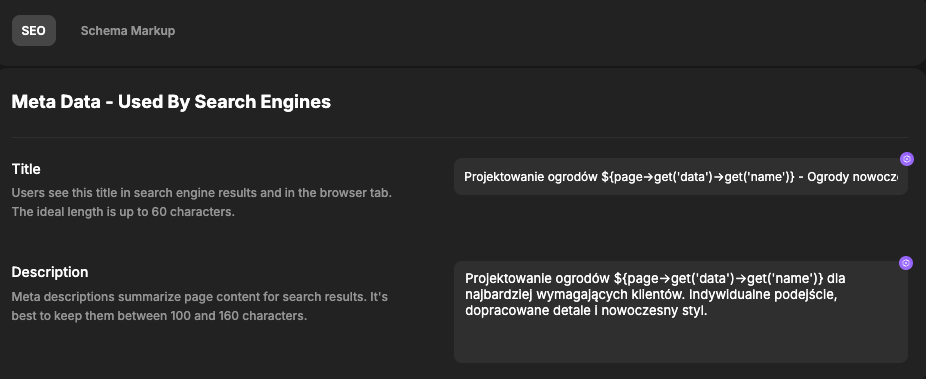Place cursor on 'Projektowanie' in the Title input

click(498, 177)
